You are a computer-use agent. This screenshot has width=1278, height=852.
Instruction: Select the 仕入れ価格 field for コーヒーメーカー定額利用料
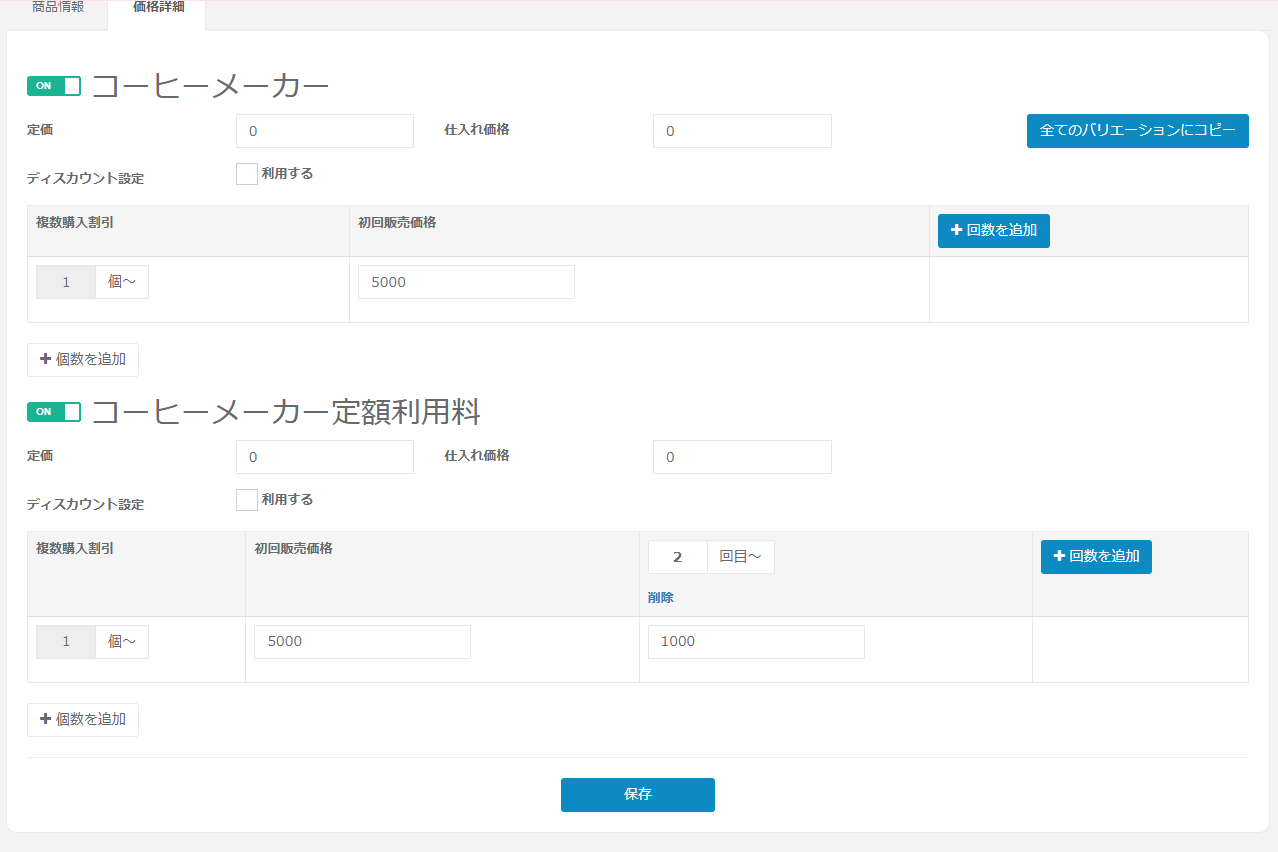tap(741, 457)
